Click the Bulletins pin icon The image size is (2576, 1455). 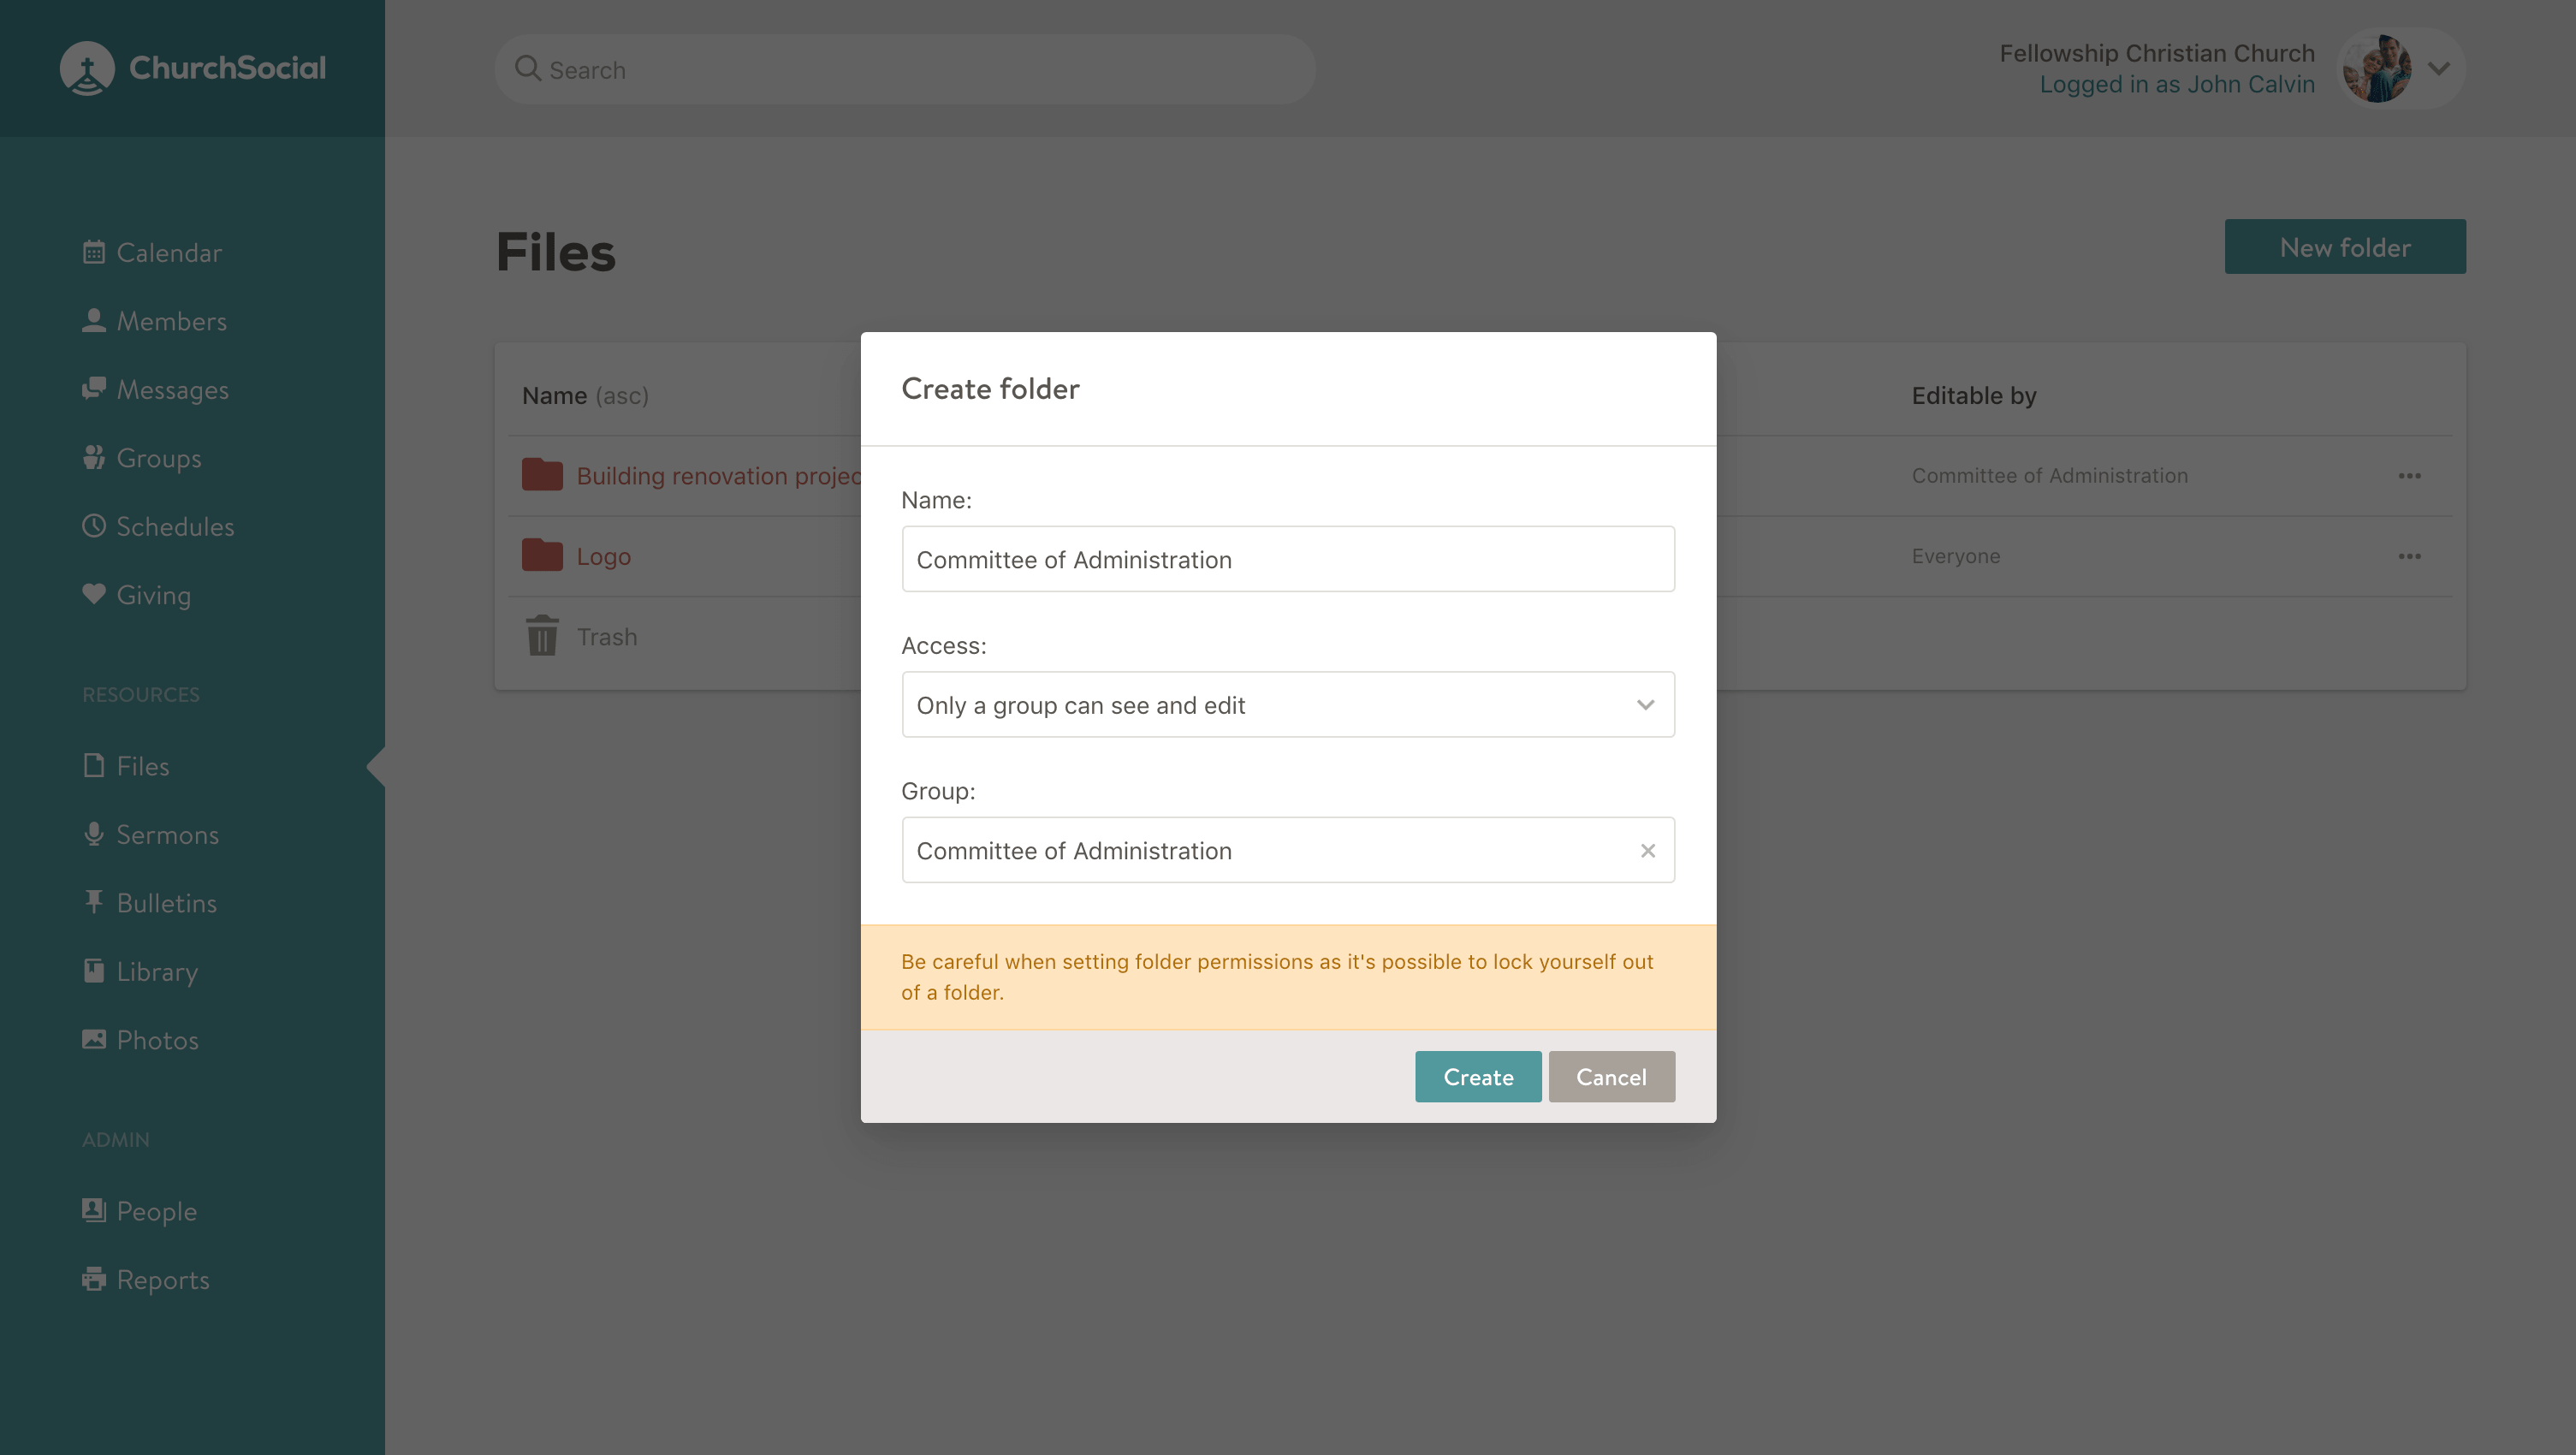pos(94,902)
